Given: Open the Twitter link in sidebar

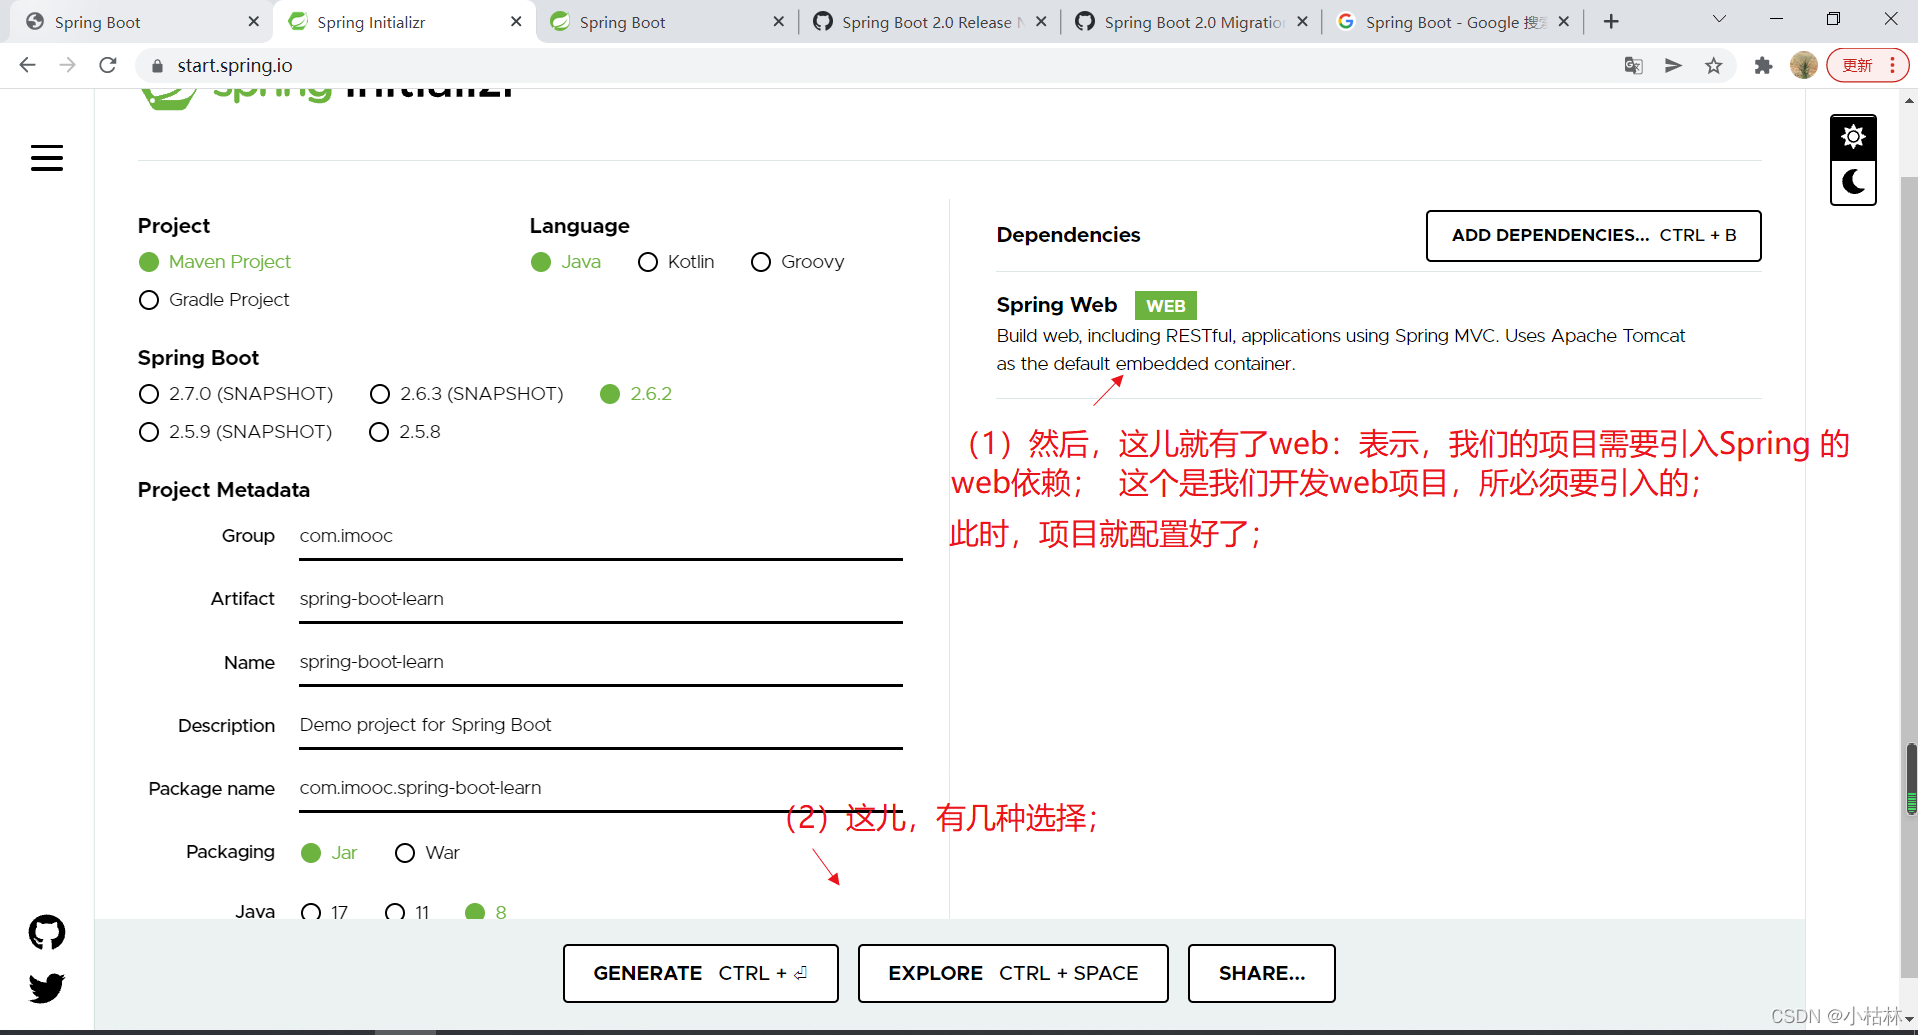Looking at the screenshot, I should (47, 988).
